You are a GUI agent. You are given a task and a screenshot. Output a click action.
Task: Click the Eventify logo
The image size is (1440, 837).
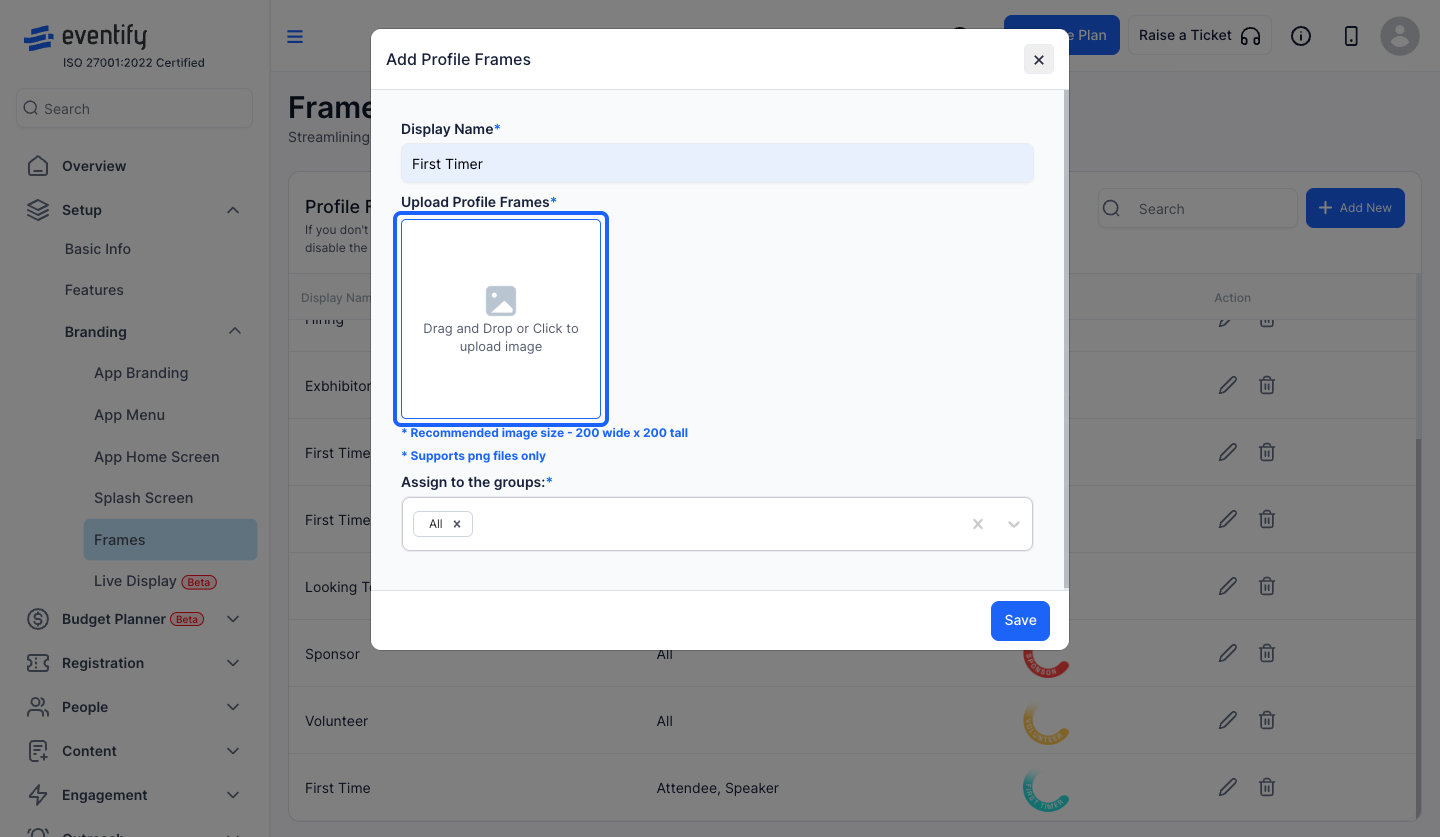coord(86,38)
